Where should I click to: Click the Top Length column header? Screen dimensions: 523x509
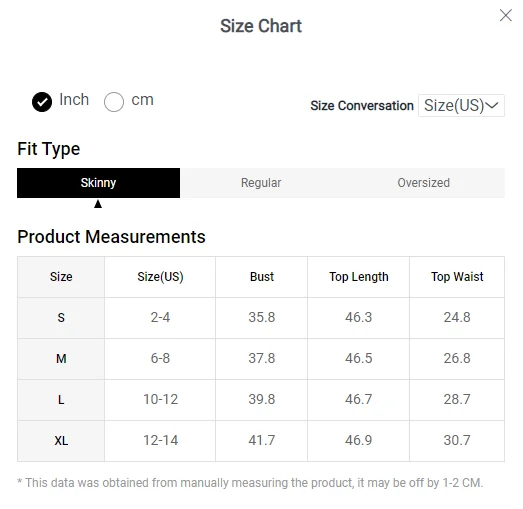[359, 277]
